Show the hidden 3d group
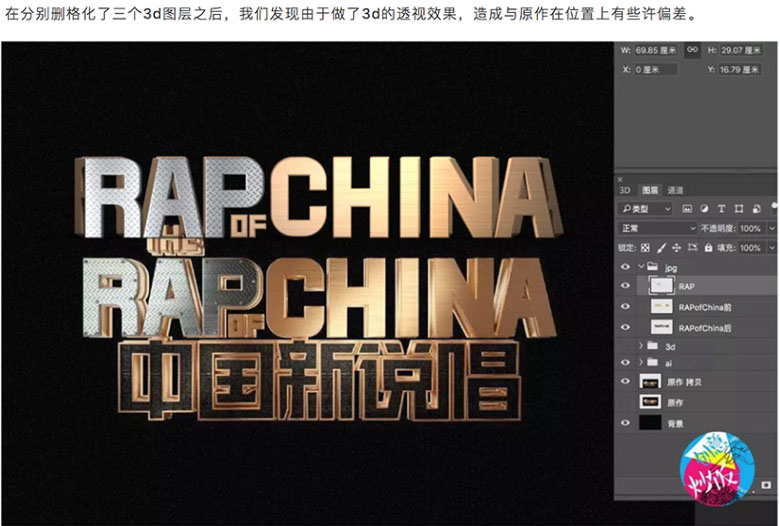780x526 pixels. pos(625,346)
